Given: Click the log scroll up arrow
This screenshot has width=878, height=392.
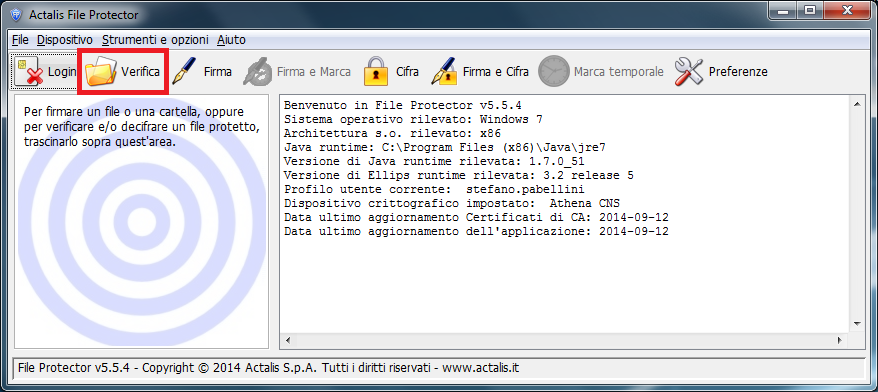Looking at the screenshot, I should pos(856,104).
